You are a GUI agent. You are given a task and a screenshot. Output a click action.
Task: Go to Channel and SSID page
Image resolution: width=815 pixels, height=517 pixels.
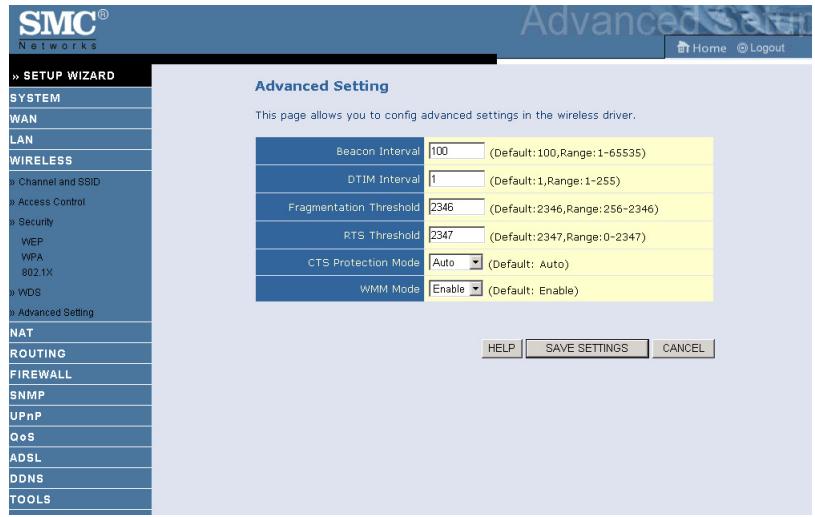59,182
